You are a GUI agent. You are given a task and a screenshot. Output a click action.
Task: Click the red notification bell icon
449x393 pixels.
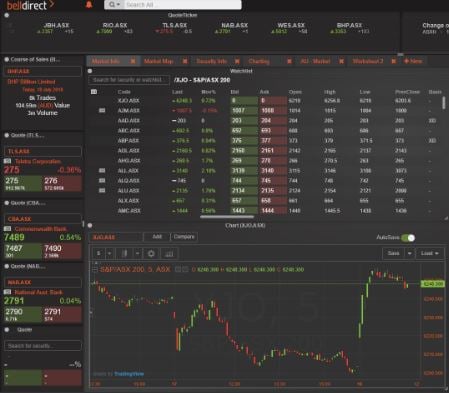point(89,5)
